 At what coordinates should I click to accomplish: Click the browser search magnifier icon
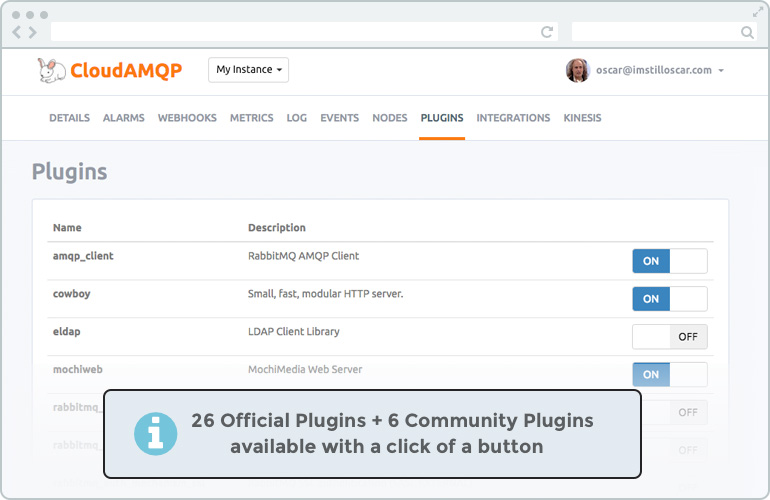tap(747, 32)
